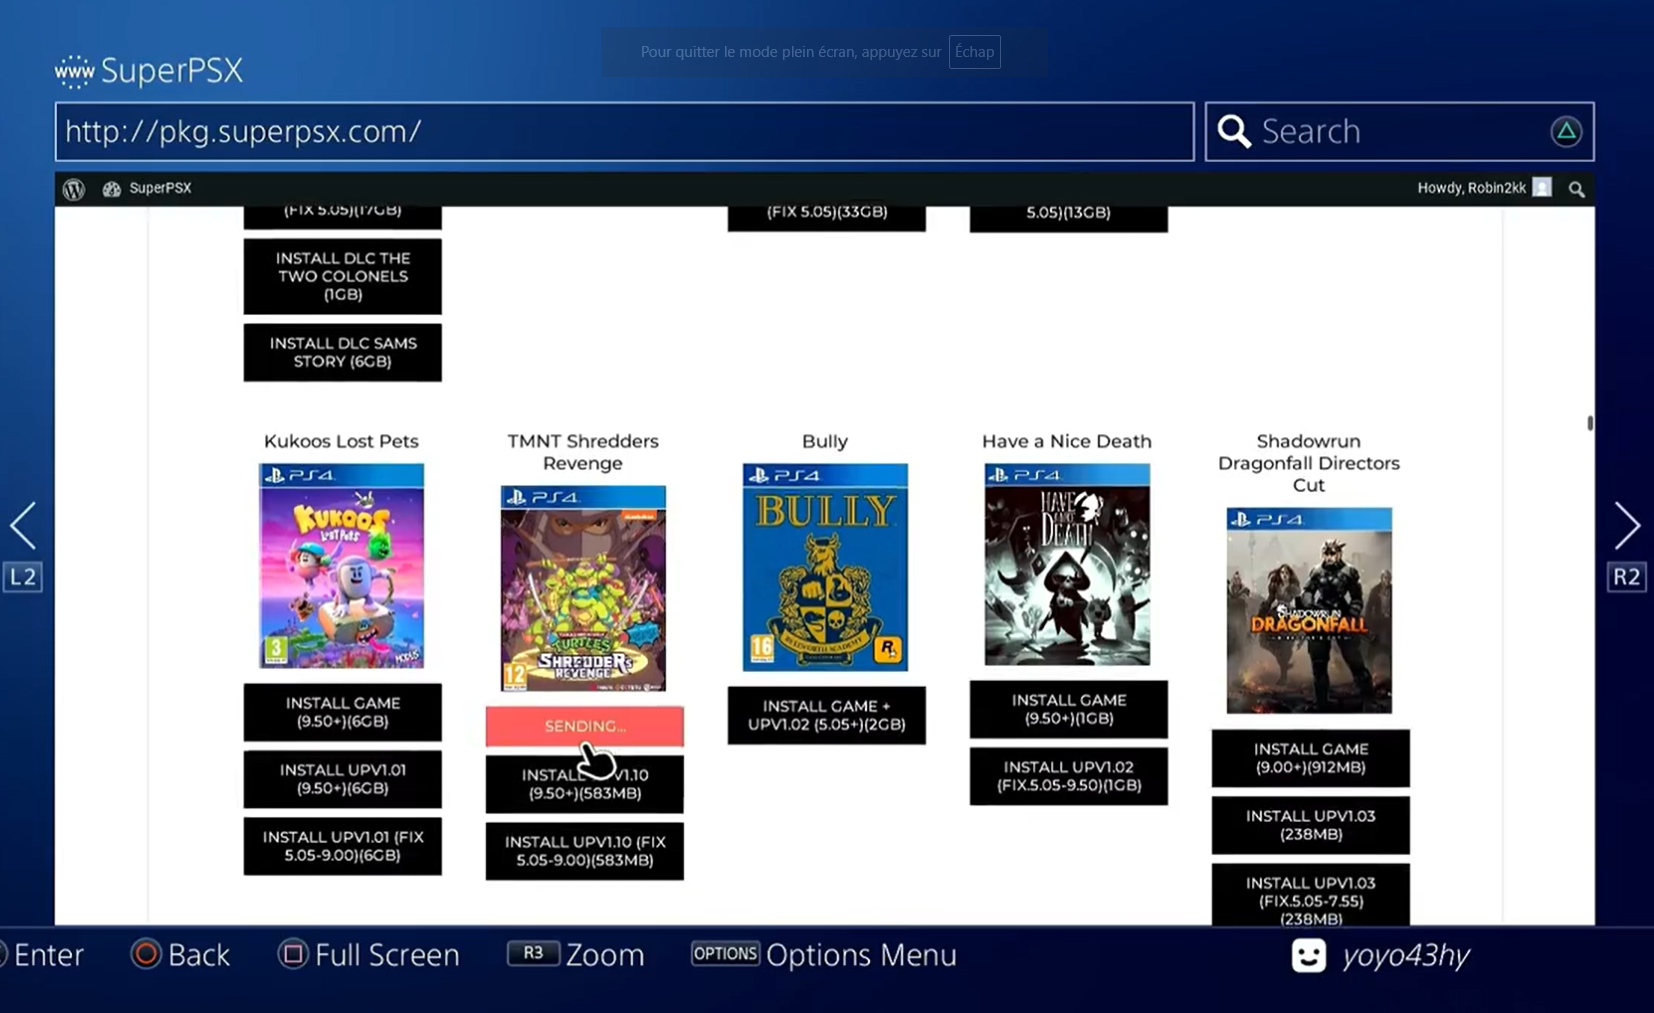1654x1013 pixels.
Task: Go to previous page with left arrow
Action: point(23,526)
